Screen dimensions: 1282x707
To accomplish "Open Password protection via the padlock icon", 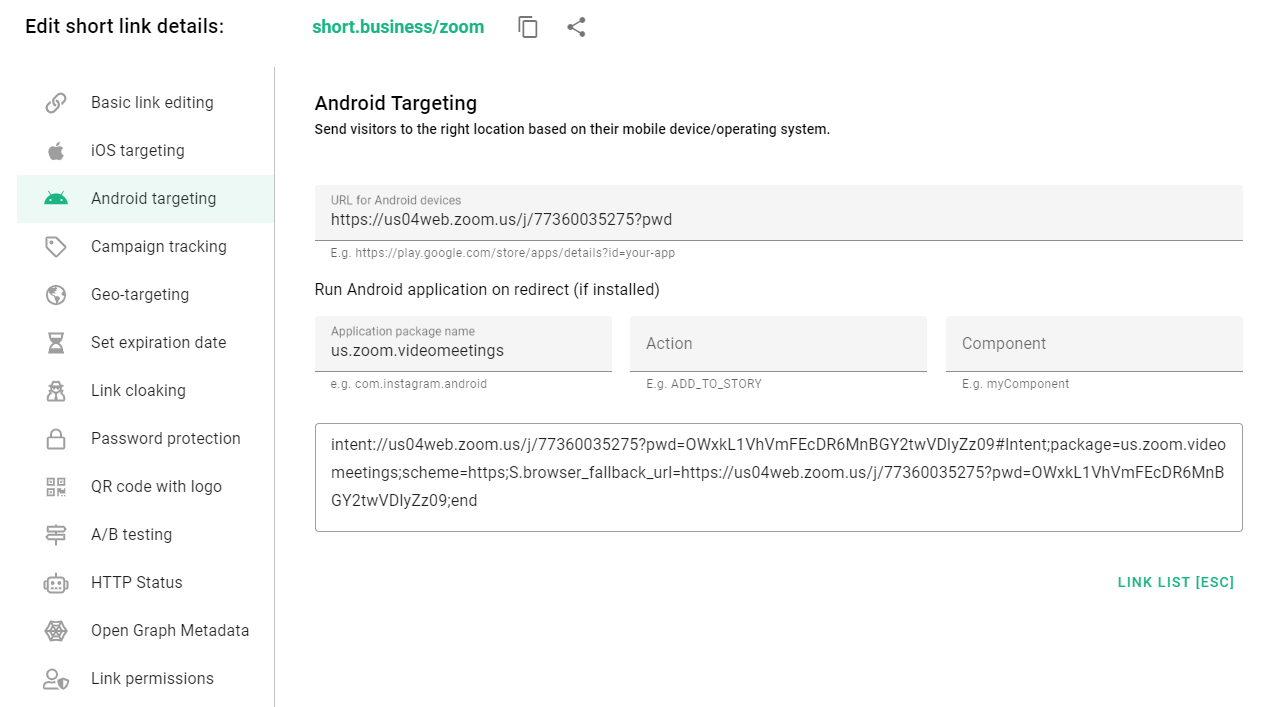I will 55,438.
